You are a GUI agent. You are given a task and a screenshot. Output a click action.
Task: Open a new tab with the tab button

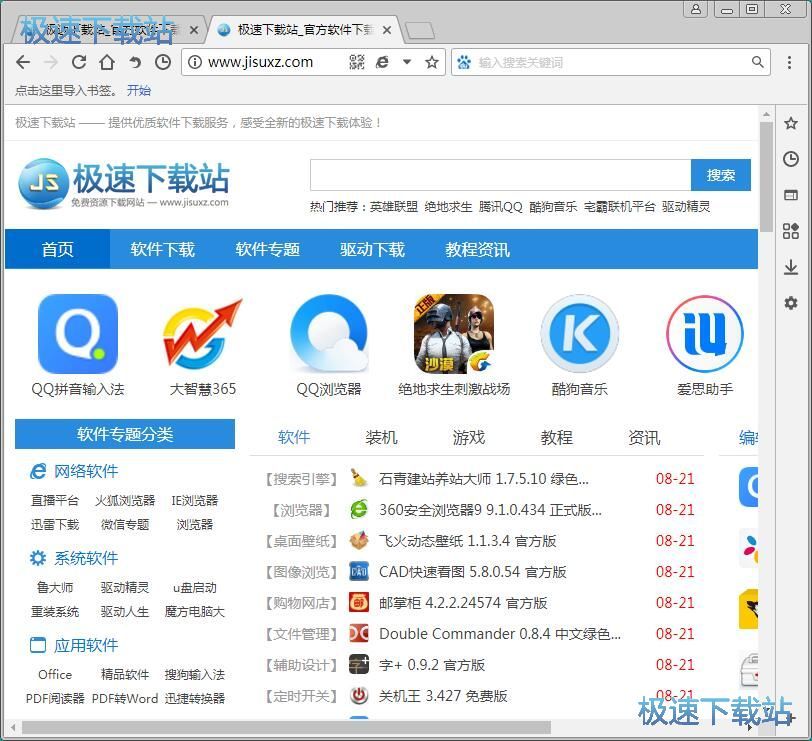click(x=419, y=31)
